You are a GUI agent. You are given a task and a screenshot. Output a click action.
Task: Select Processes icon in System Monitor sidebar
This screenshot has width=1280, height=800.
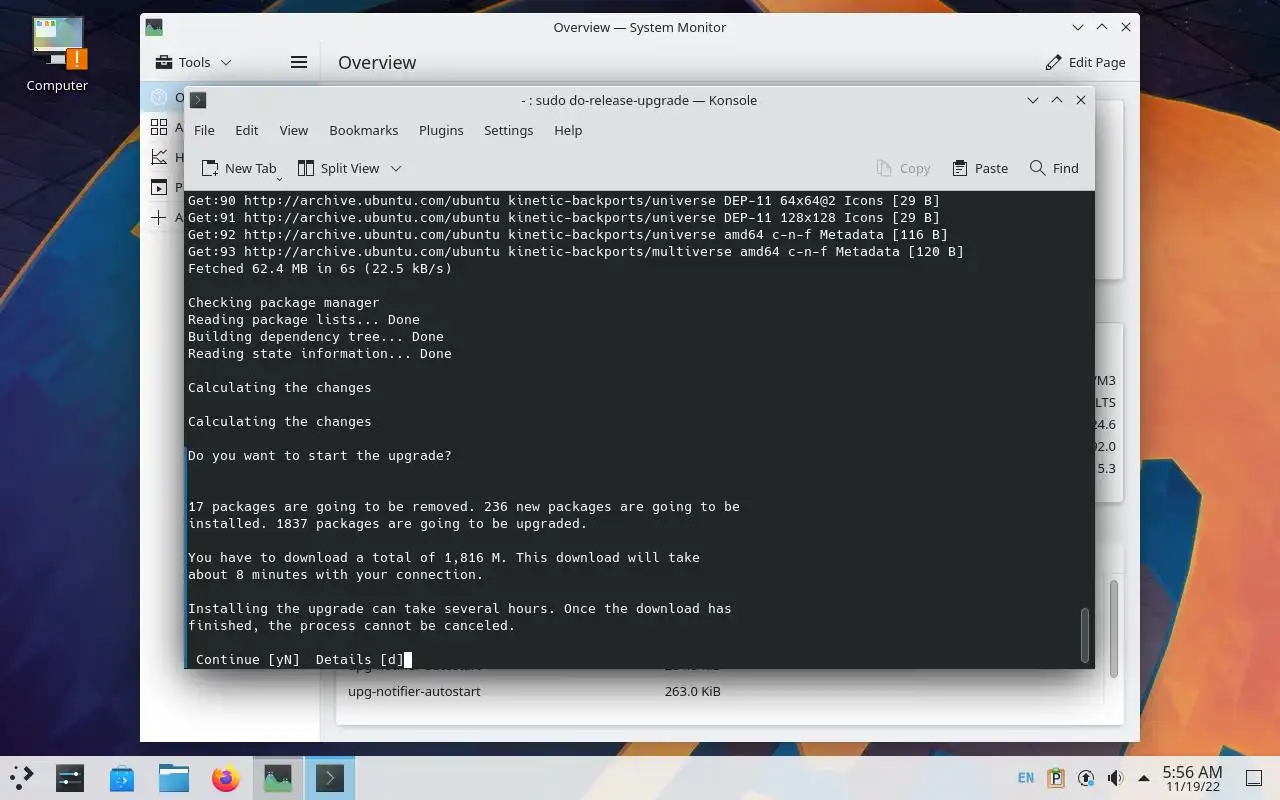(159, 187)
